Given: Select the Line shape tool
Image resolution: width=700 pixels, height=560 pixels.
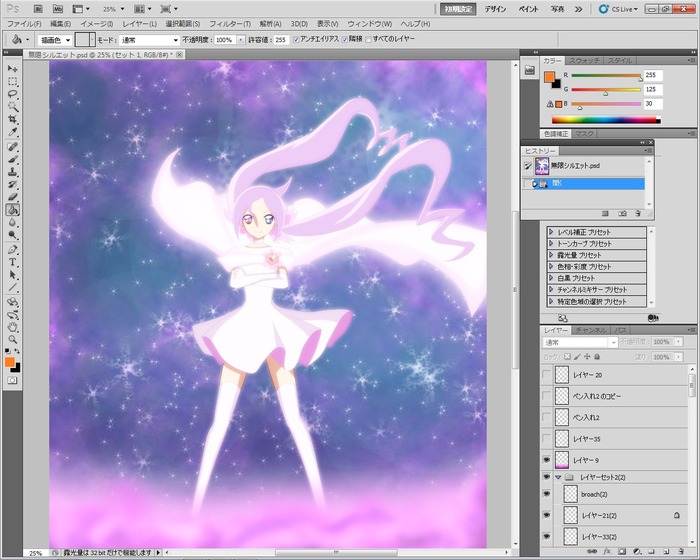Looking at the screenshot, I should point(12,287).
